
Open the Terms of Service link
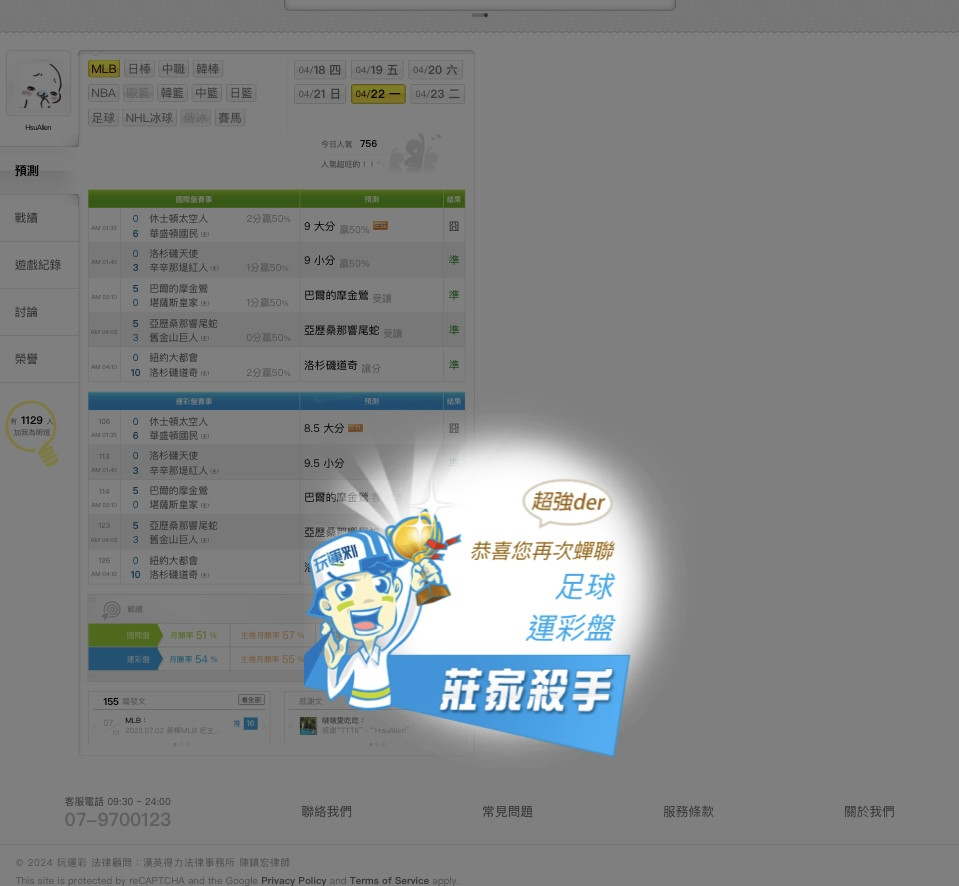click(389, 880)
